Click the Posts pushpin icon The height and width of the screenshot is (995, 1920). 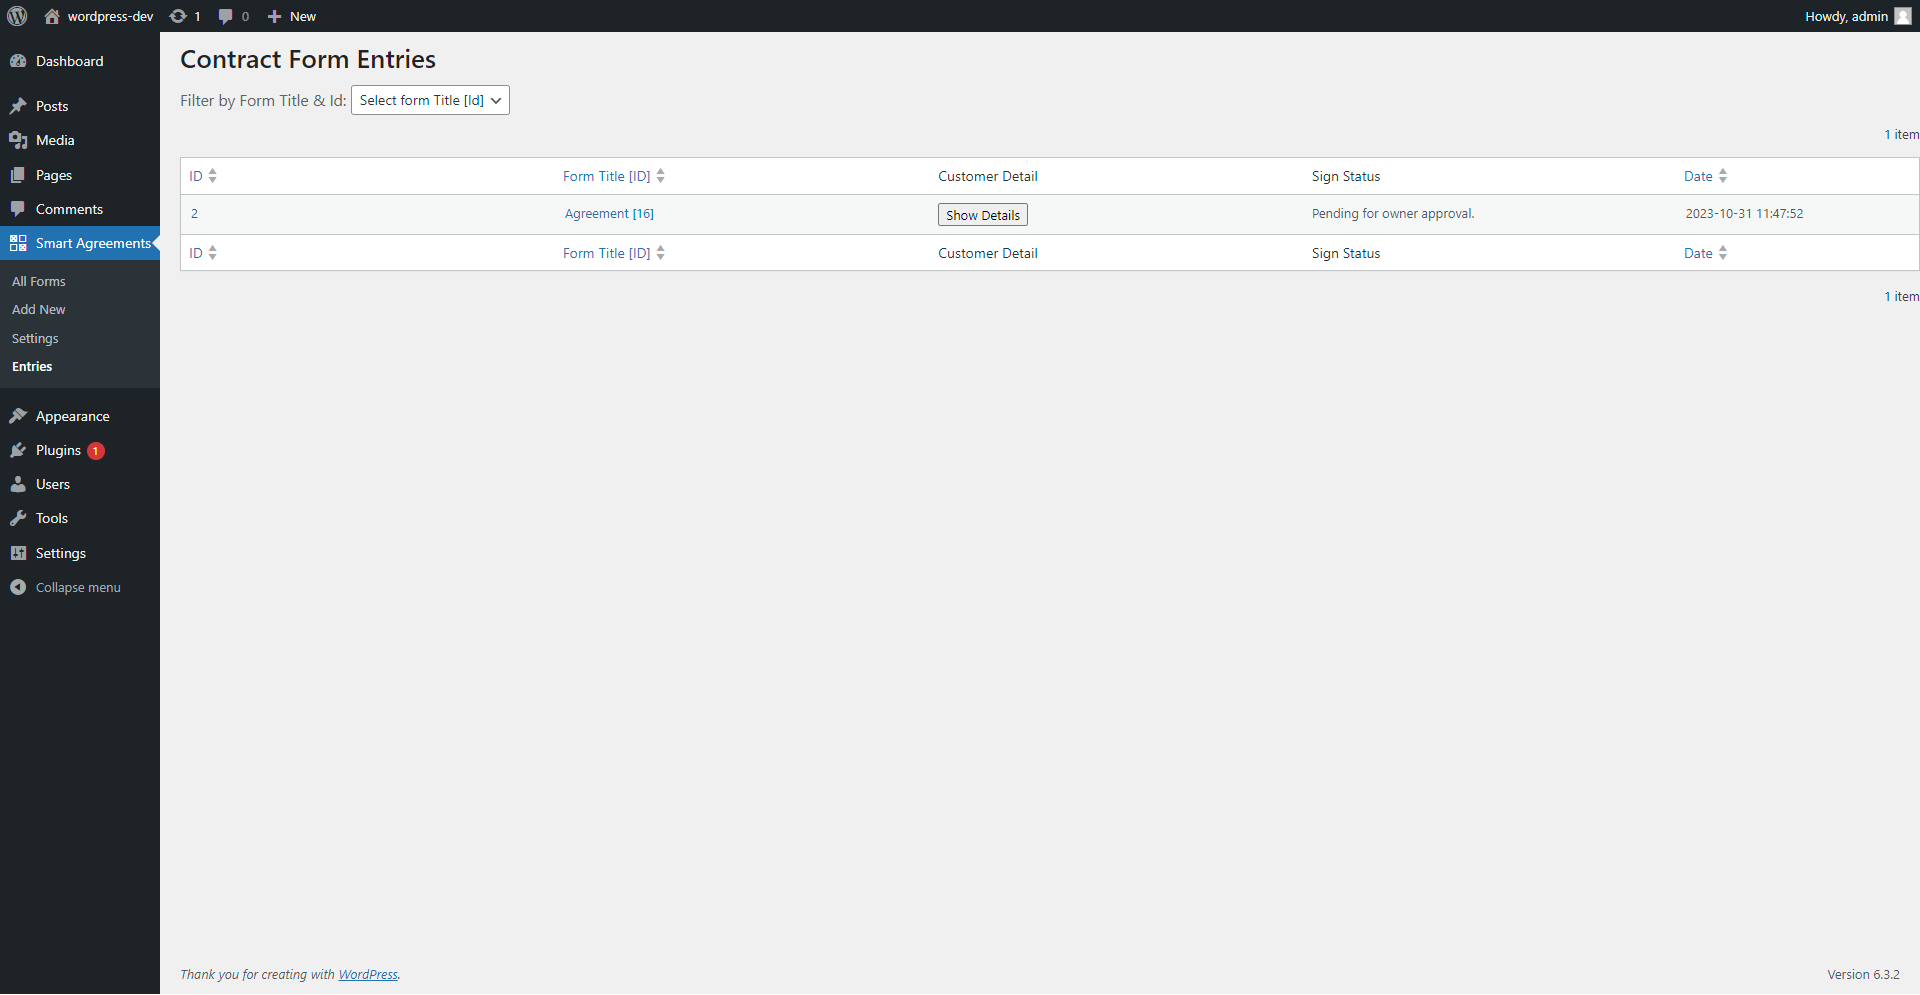point(18,106)
